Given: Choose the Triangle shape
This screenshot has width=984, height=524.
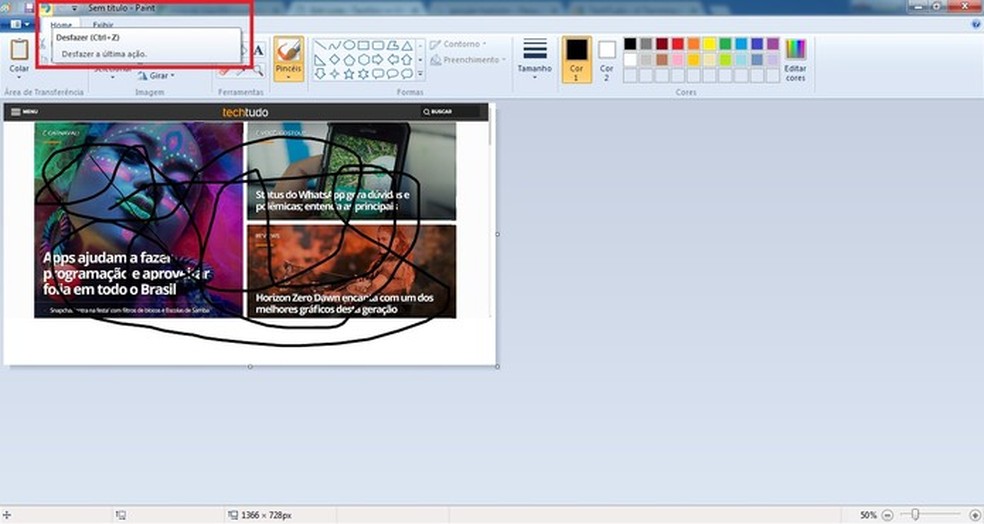Looking at the screenshot, I should coord(407,45).
